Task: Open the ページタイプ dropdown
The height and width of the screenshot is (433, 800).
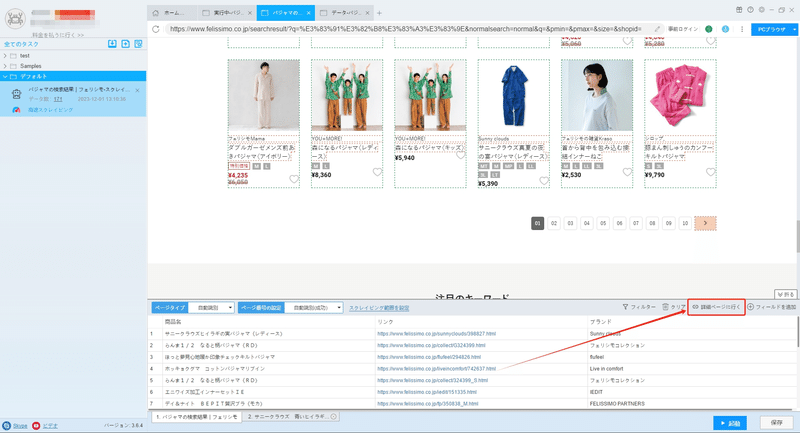Action: coord(211,308)
